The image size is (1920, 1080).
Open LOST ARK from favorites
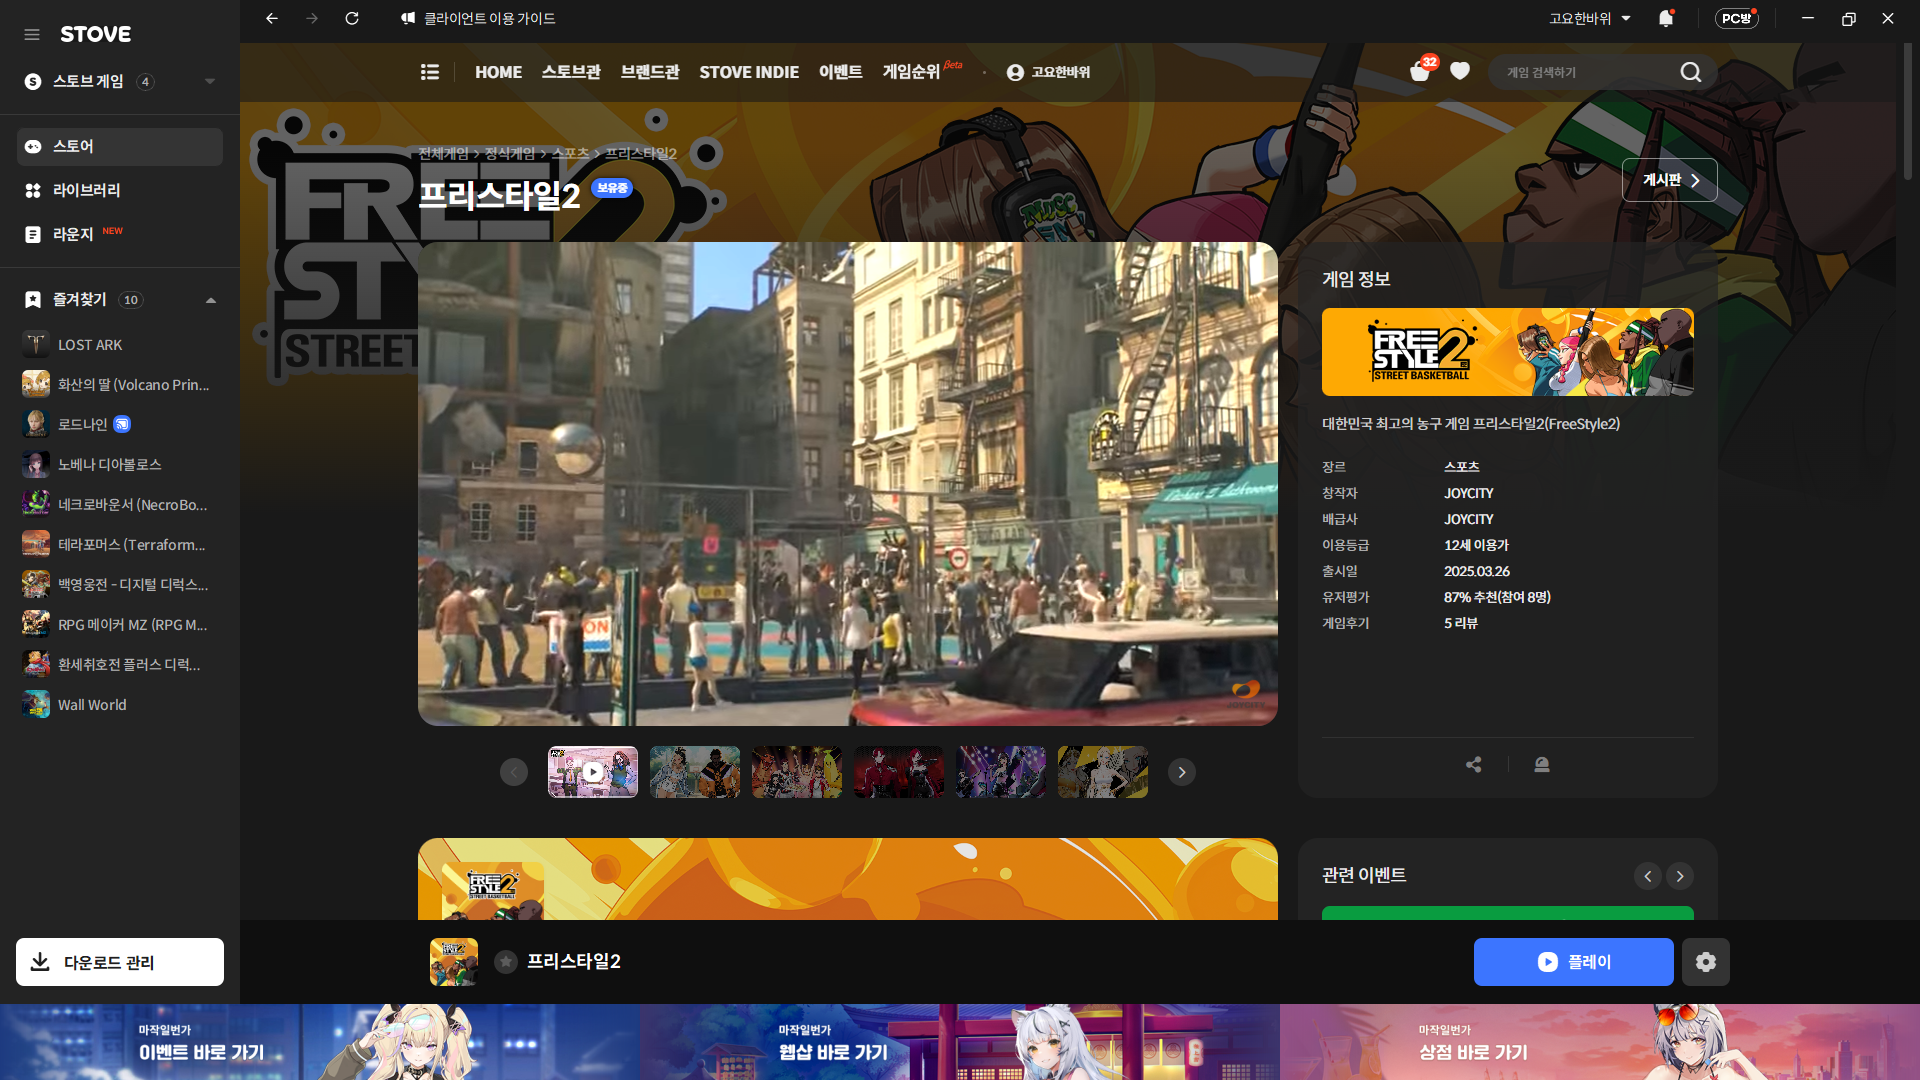click(x=120, y=345)
